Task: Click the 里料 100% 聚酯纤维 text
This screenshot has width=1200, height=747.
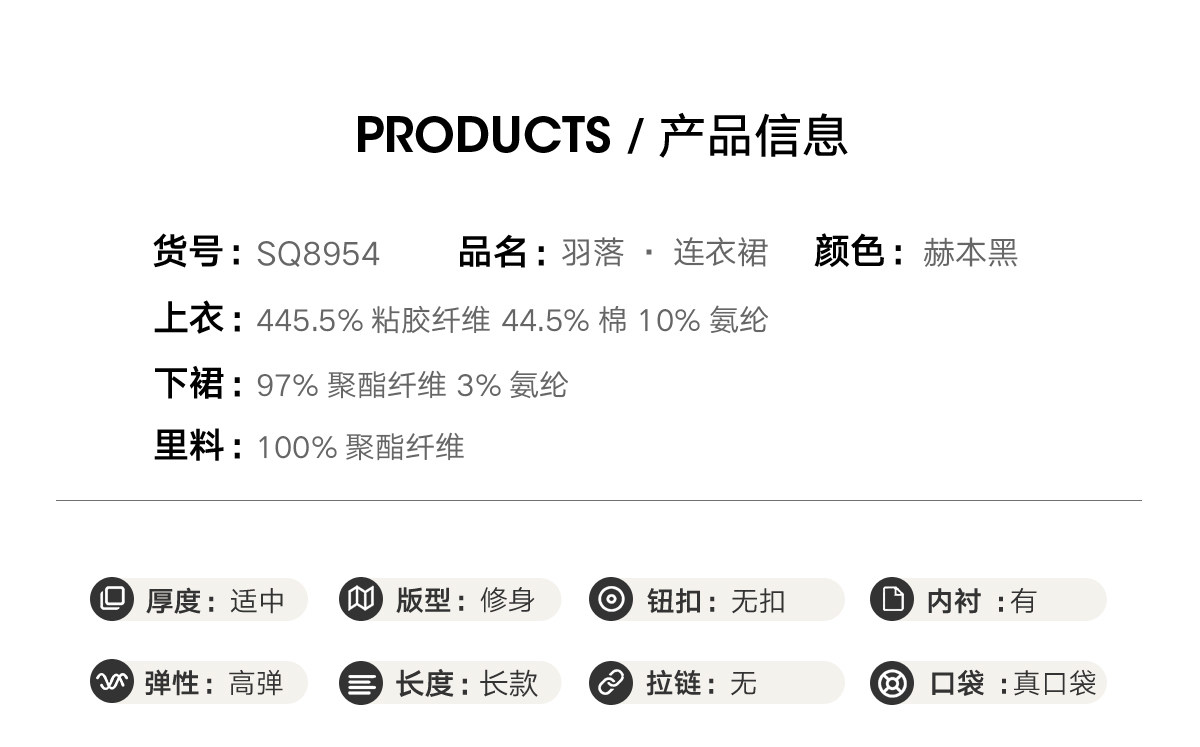Action: (x=360, y=447)
